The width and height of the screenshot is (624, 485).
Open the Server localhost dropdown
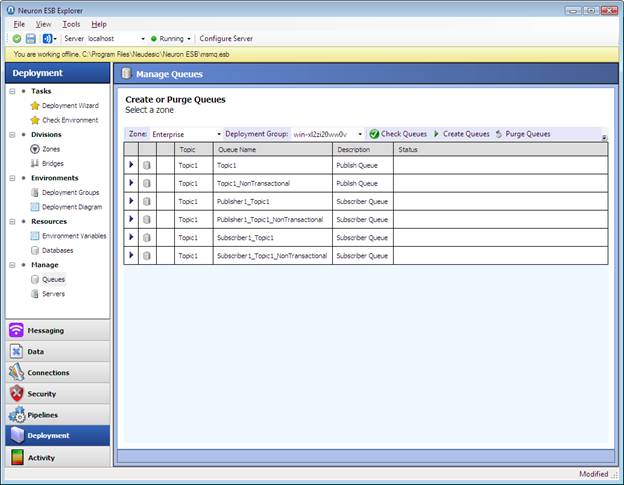(143, 39)
